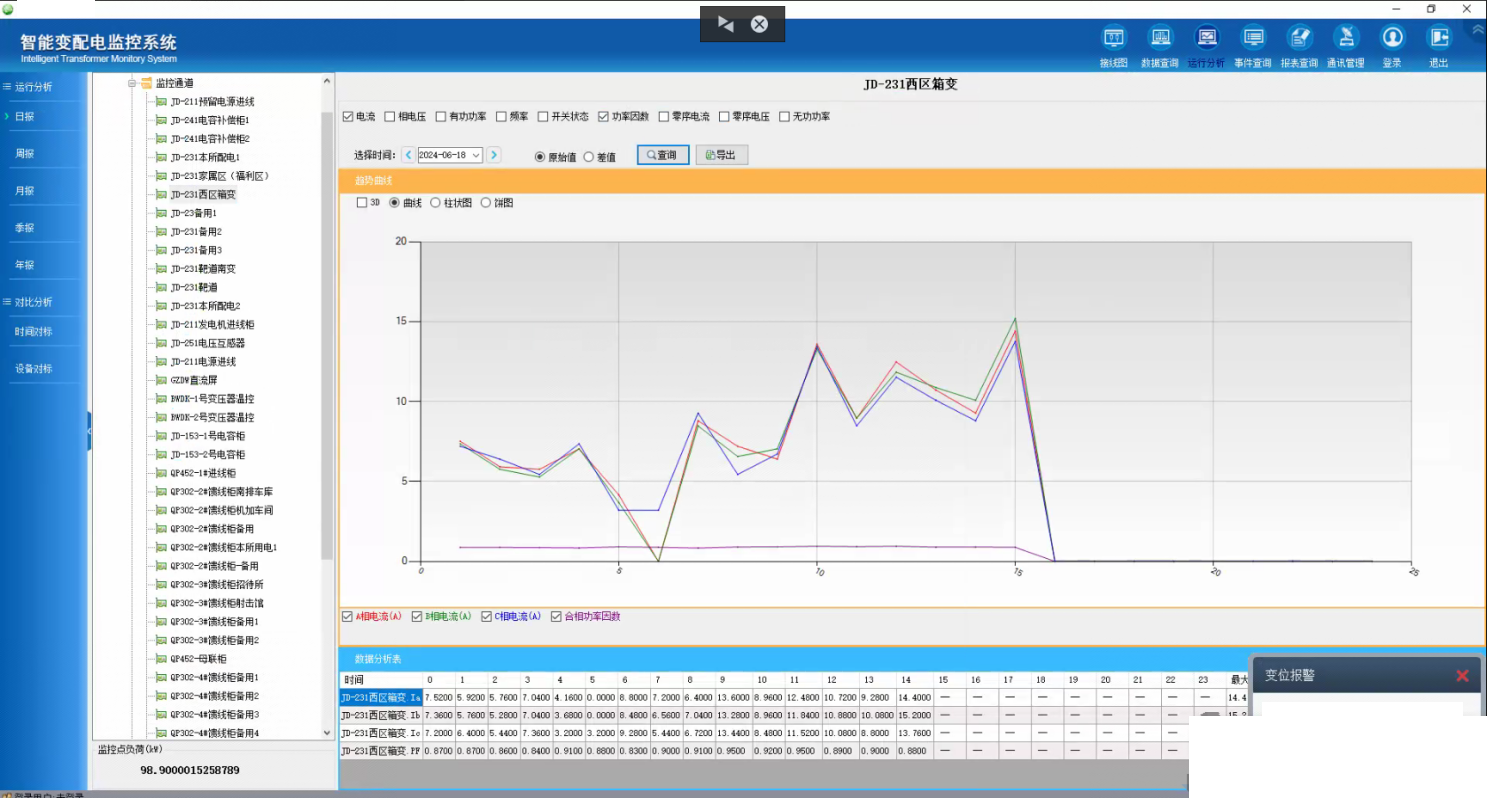This screenshot has height=798, width=1487.
Task: Select QP452-母联柜 in the tree
Action: point(198,659)
